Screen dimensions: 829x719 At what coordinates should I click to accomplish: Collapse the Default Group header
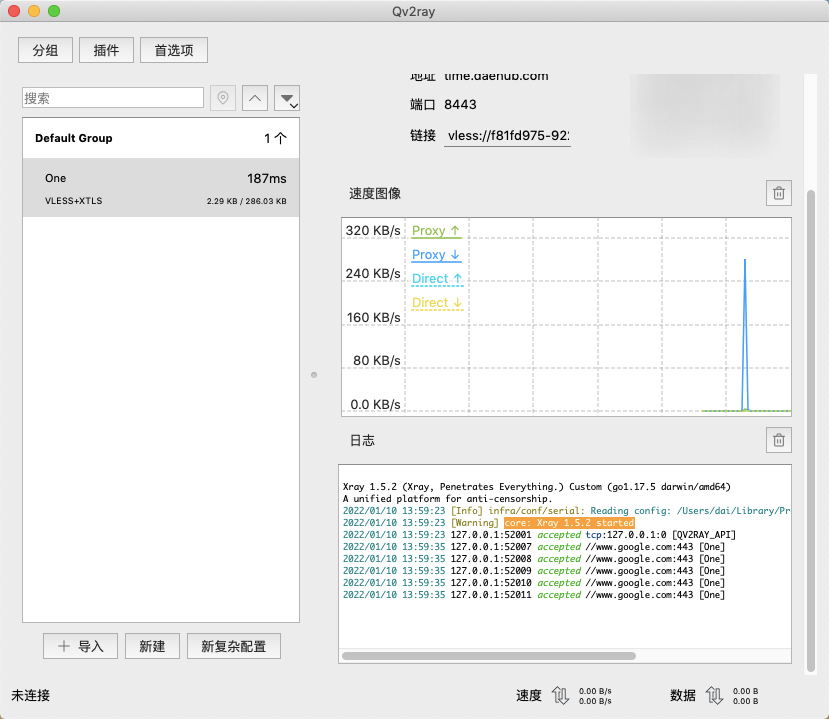[x=161, y=138]
